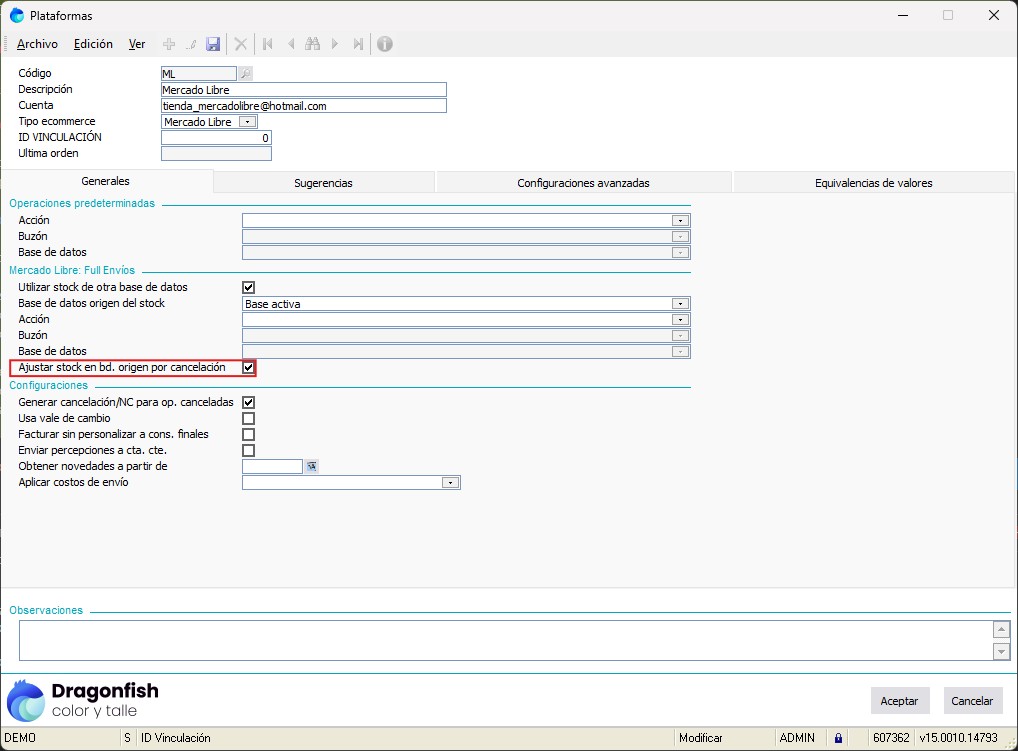The image size is (1018, 751).
Task: Click the Save (floppy disk) toolbar icon
Action: tap(213, 44)
